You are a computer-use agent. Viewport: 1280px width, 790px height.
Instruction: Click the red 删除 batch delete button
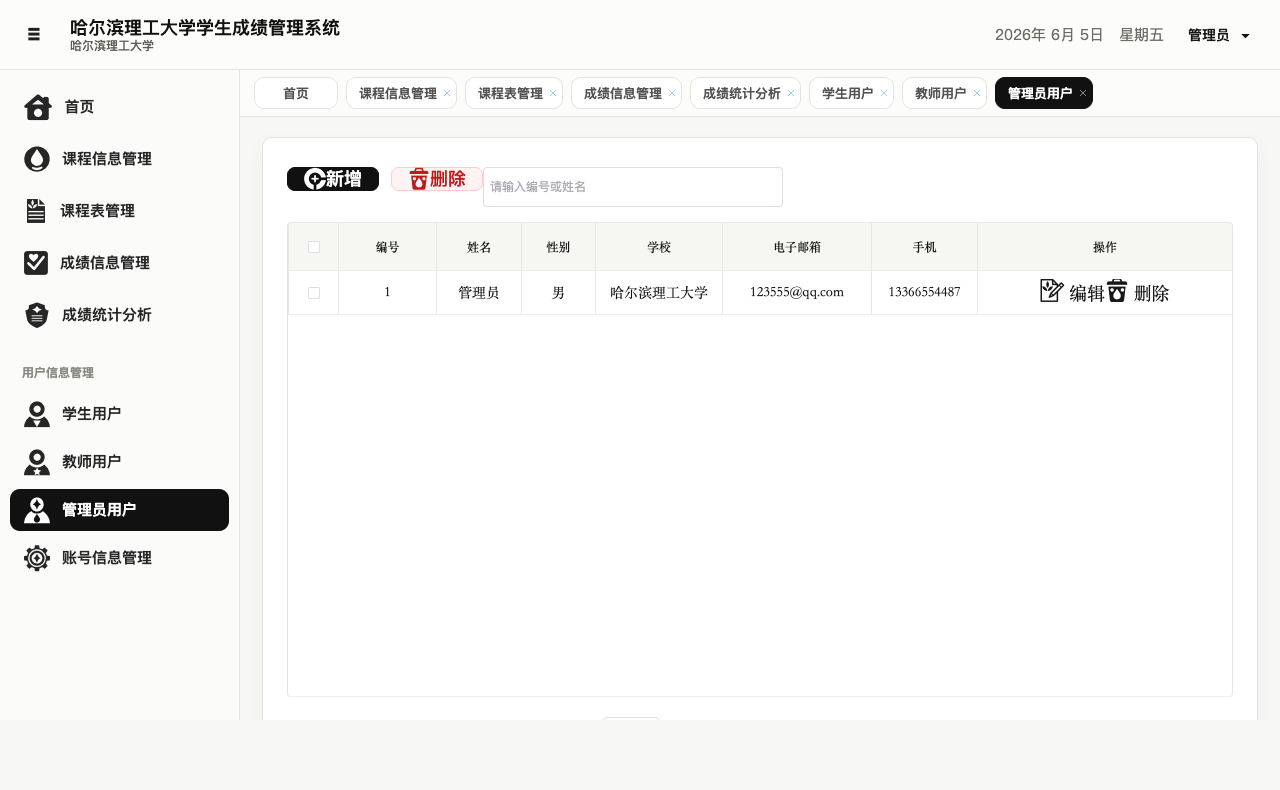(437, 179)
